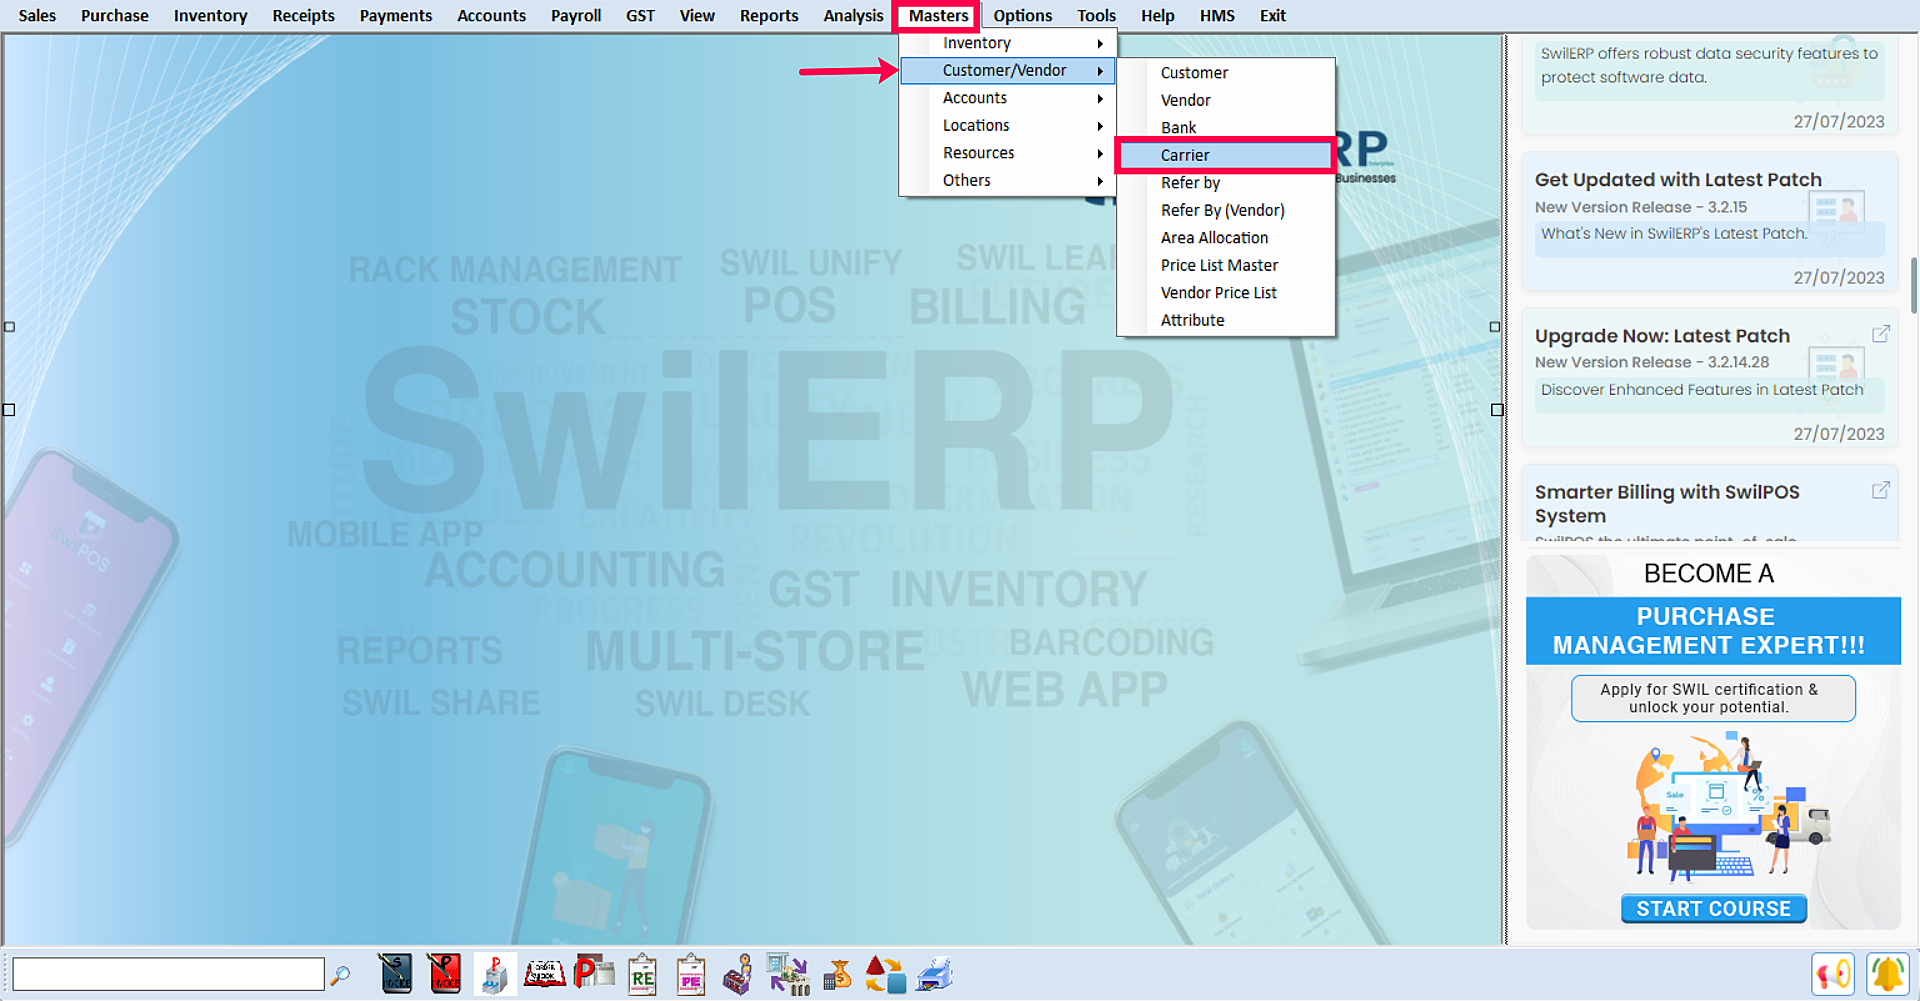Open the Options menu
The image size is (1920, 1001).
click(x=1022, y=16)
